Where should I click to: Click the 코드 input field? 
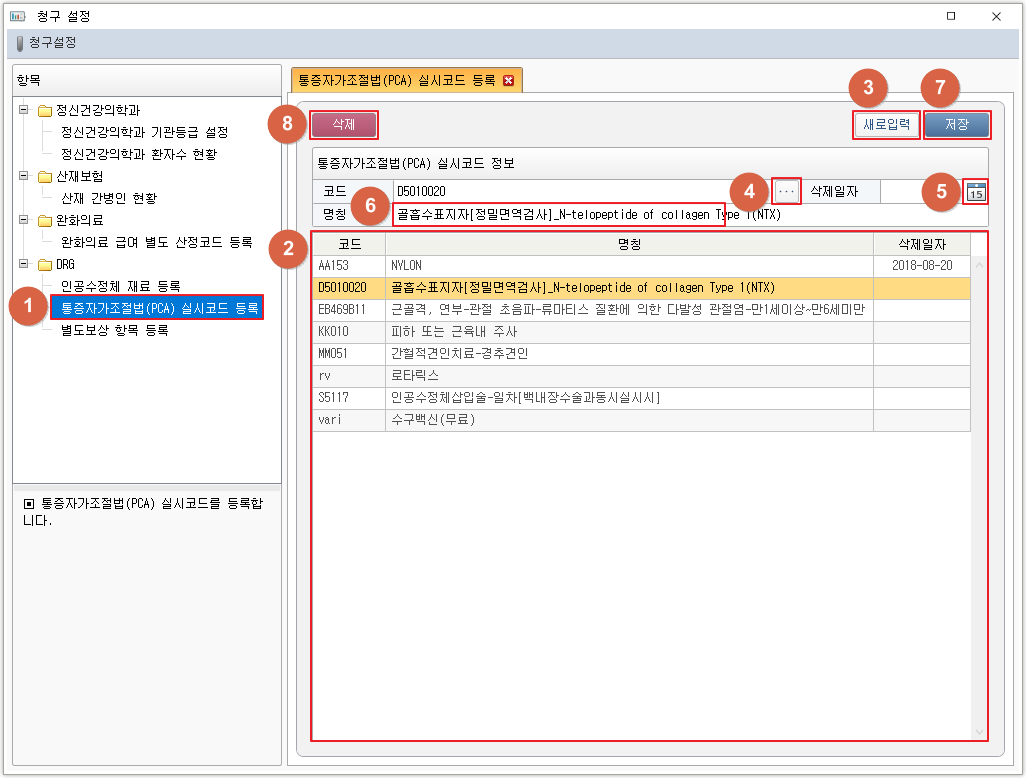coord(580,191)
